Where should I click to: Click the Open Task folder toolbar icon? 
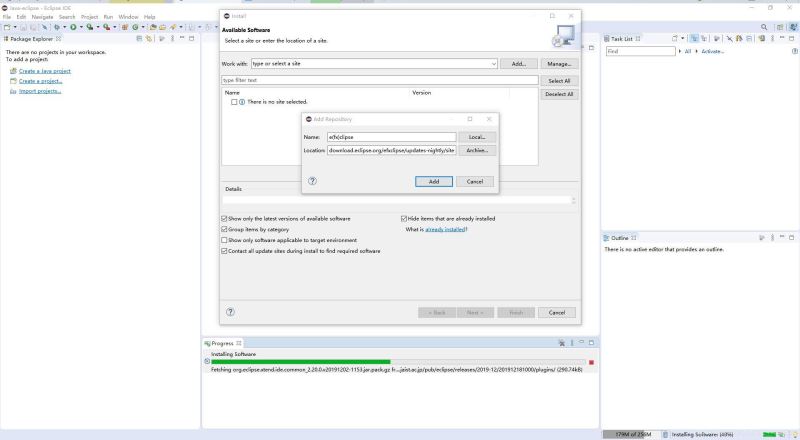click(x=162, y=27)
